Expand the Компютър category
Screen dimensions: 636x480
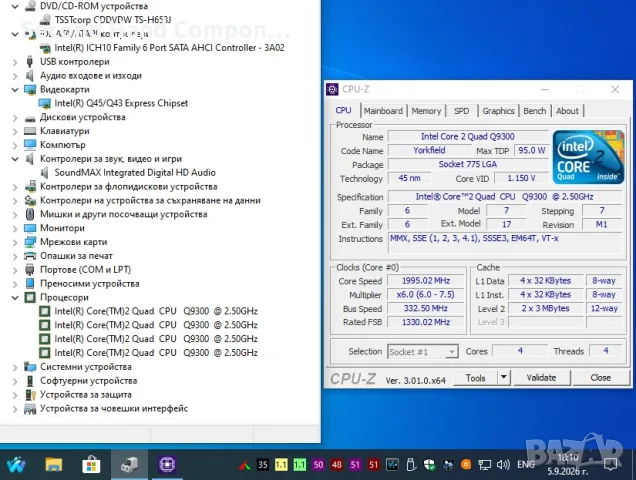point(15,145)
